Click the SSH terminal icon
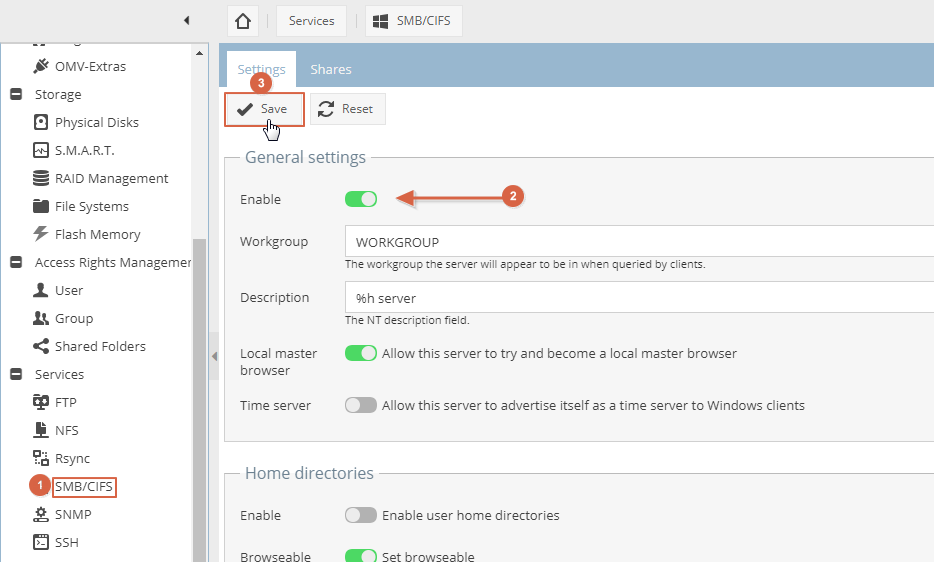Screen dimensions: 934x562 (x=41, y=542)
